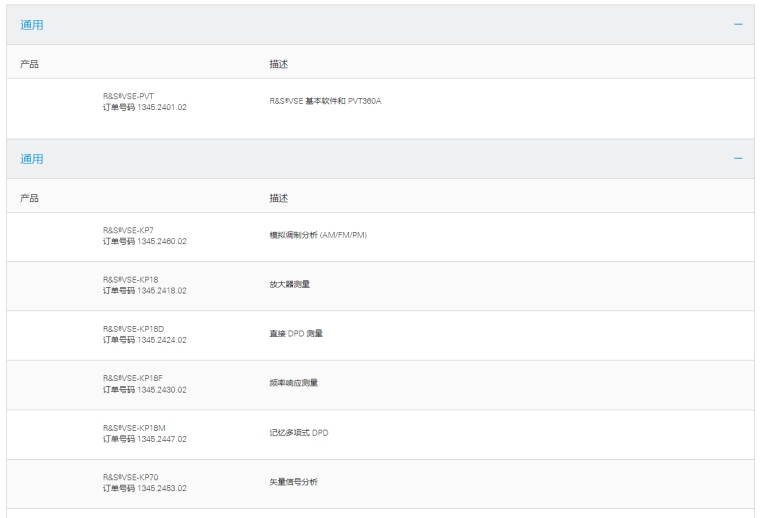Click the 描述 column header in second table
Viewport: 760px width, 518px height.
[278, 198]
